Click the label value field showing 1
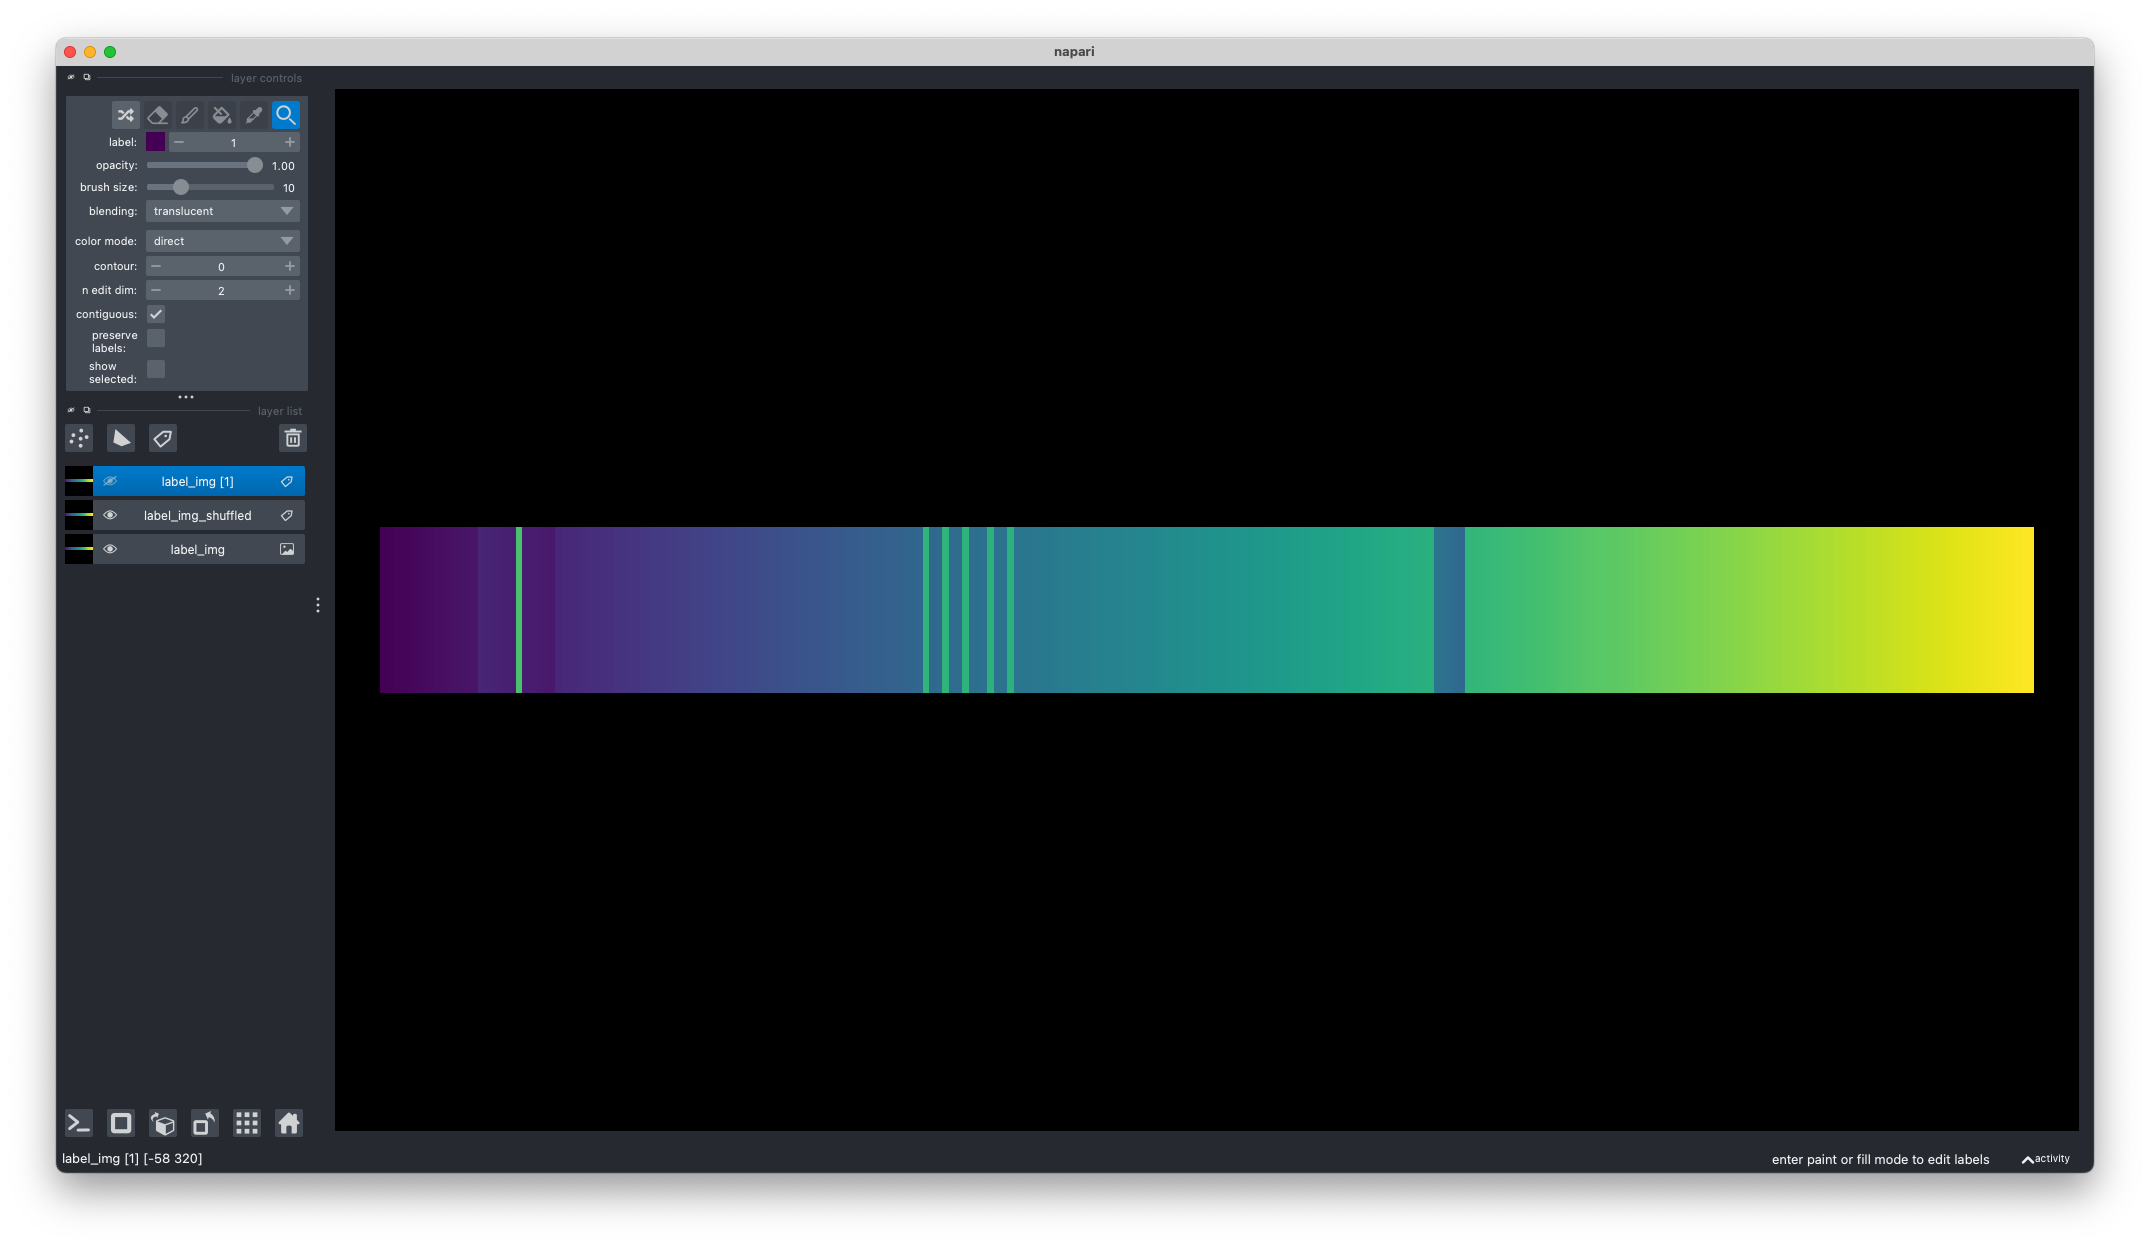The image size is (2150, 1247). (234, 142)
